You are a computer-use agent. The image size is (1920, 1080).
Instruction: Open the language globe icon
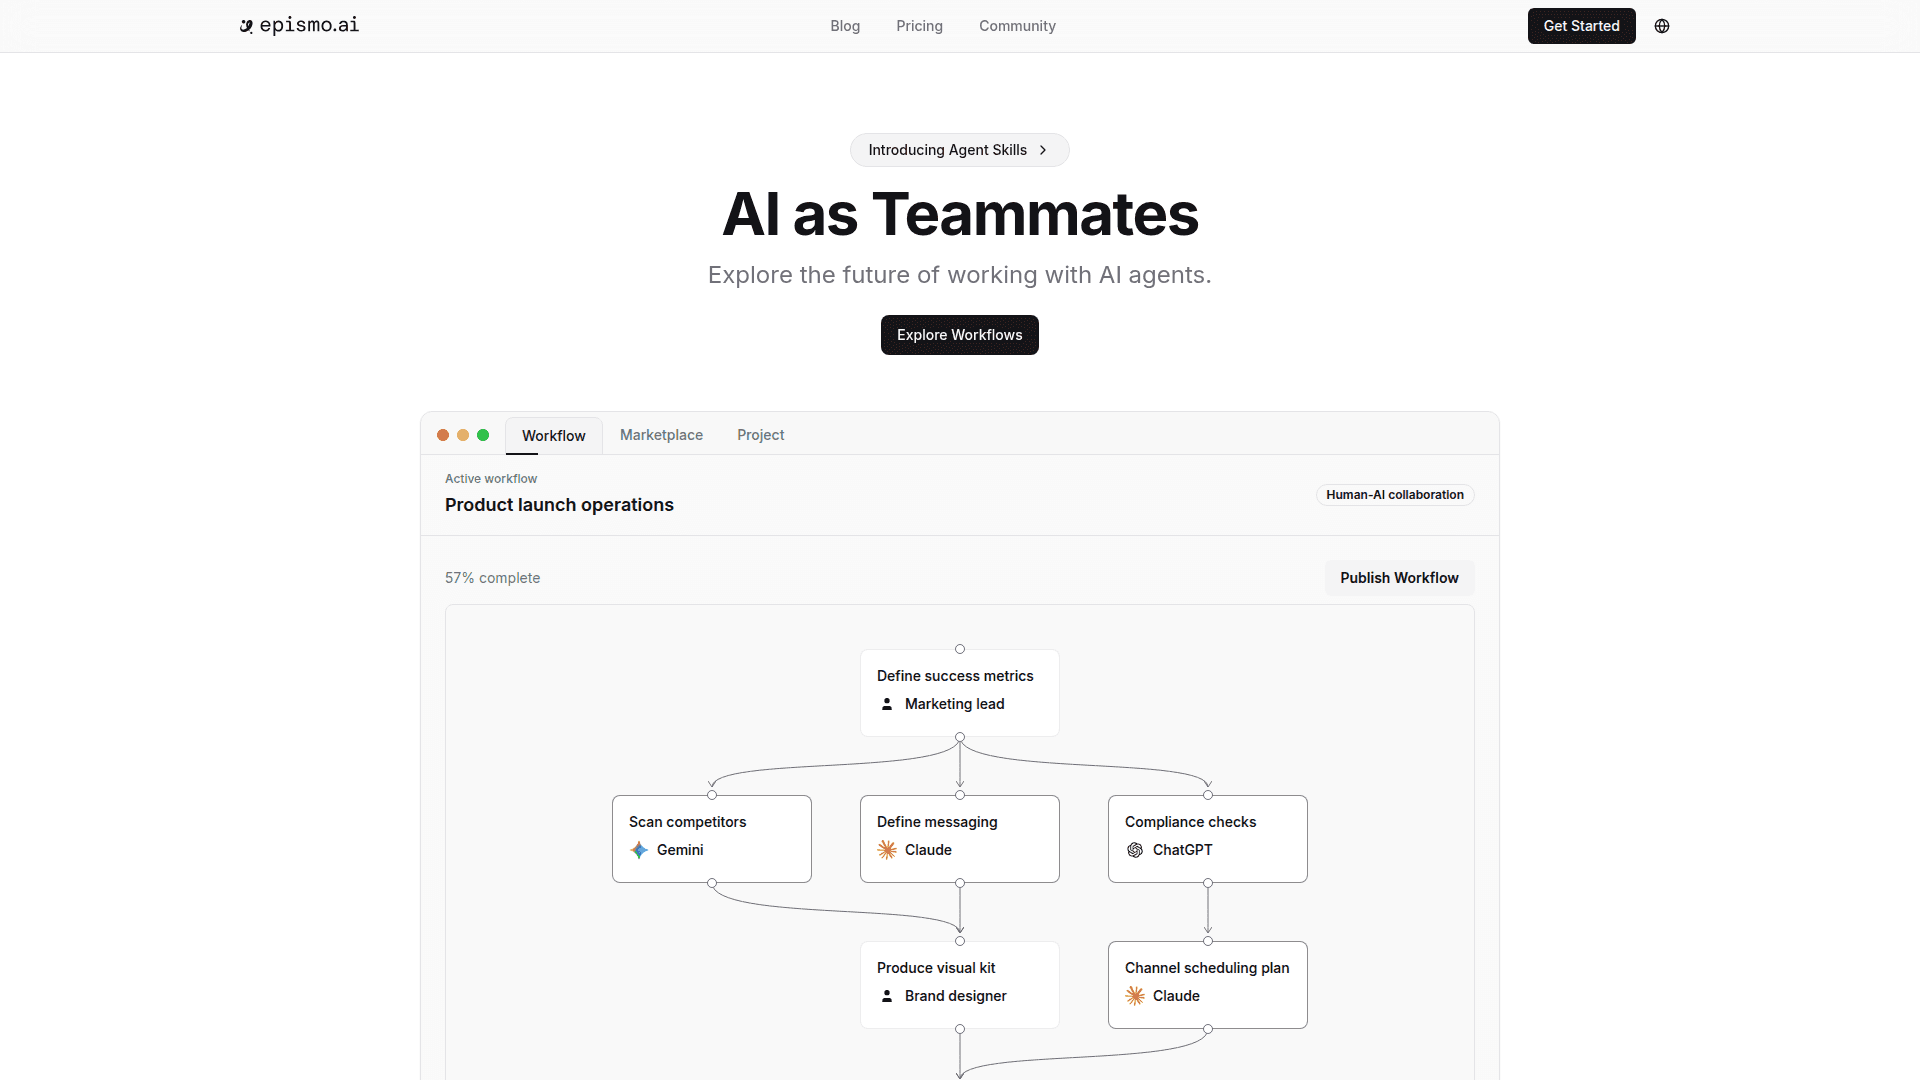coord(1662,26)
